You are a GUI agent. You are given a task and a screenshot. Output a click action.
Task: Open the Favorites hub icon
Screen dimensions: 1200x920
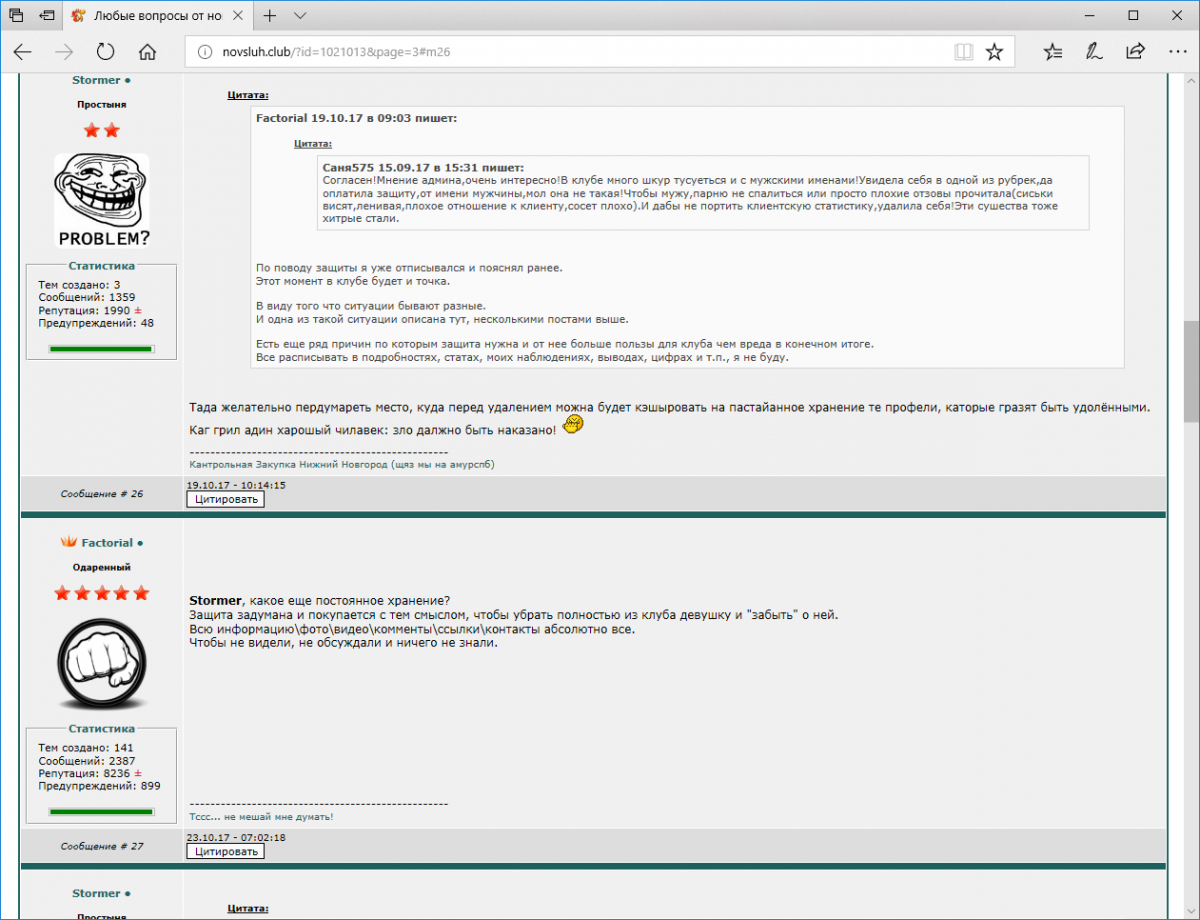[1053, 52]
